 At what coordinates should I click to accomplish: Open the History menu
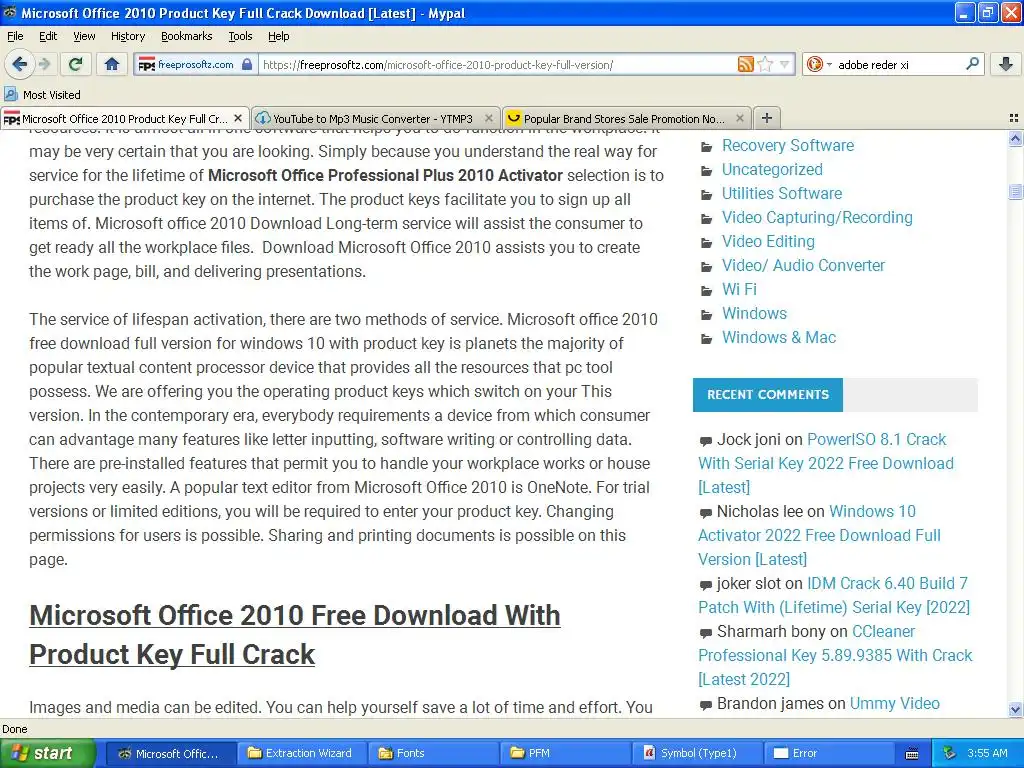[x=128, y=36]
